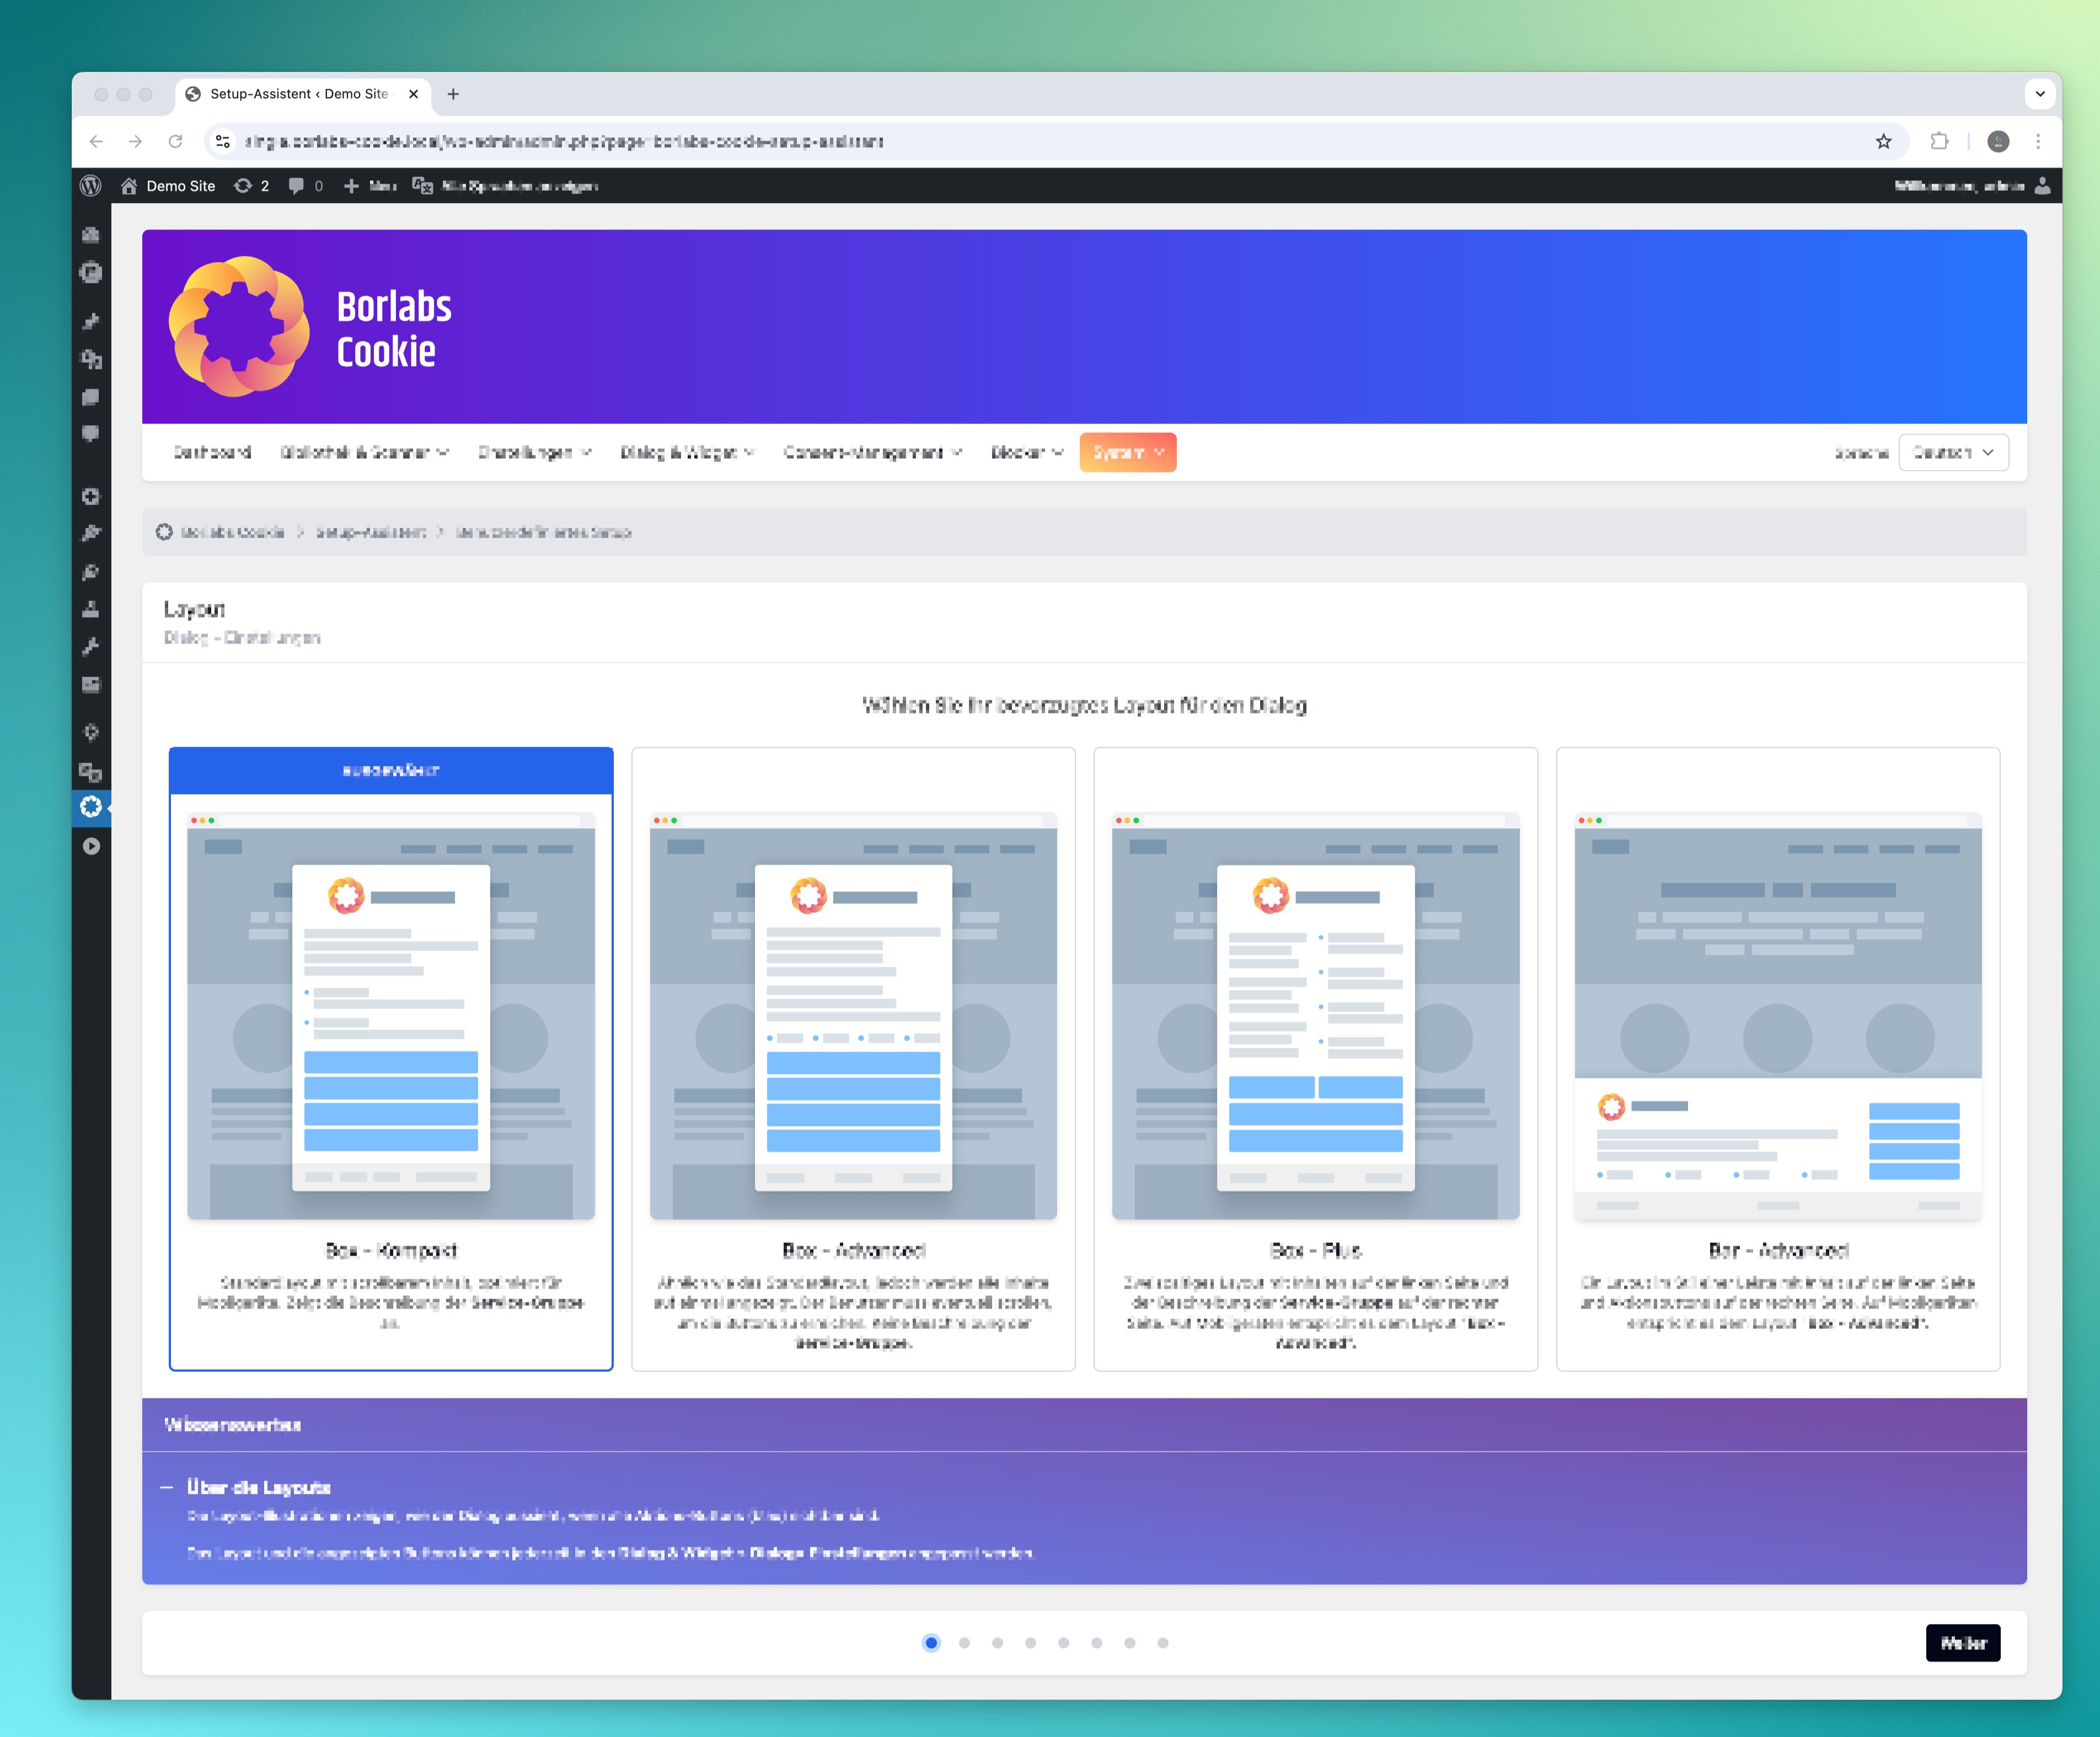Click the user avatar icon in admin bar
The width and height of the screenshot is (2100, 1737).
(2042, 186)
